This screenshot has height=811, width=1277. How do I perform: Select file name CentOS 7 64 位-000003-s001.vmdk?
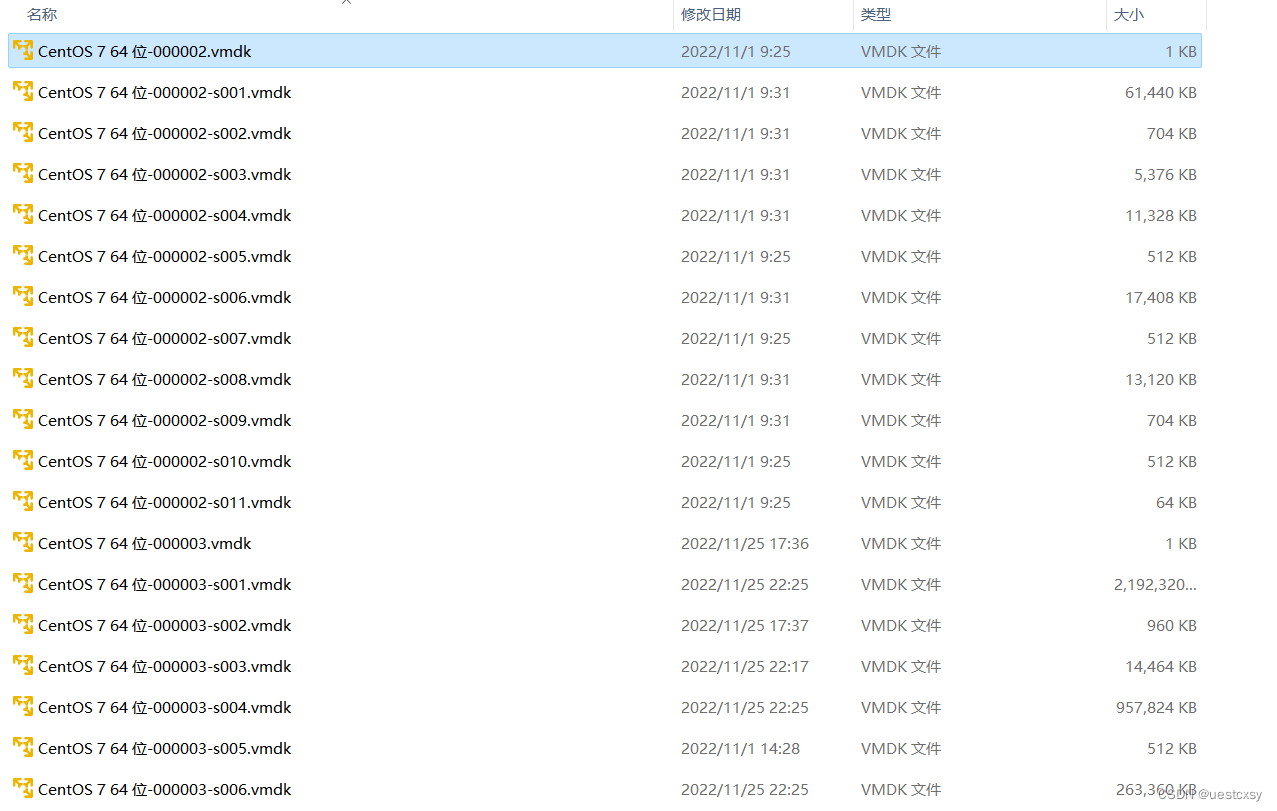click(x=165, y=584)
